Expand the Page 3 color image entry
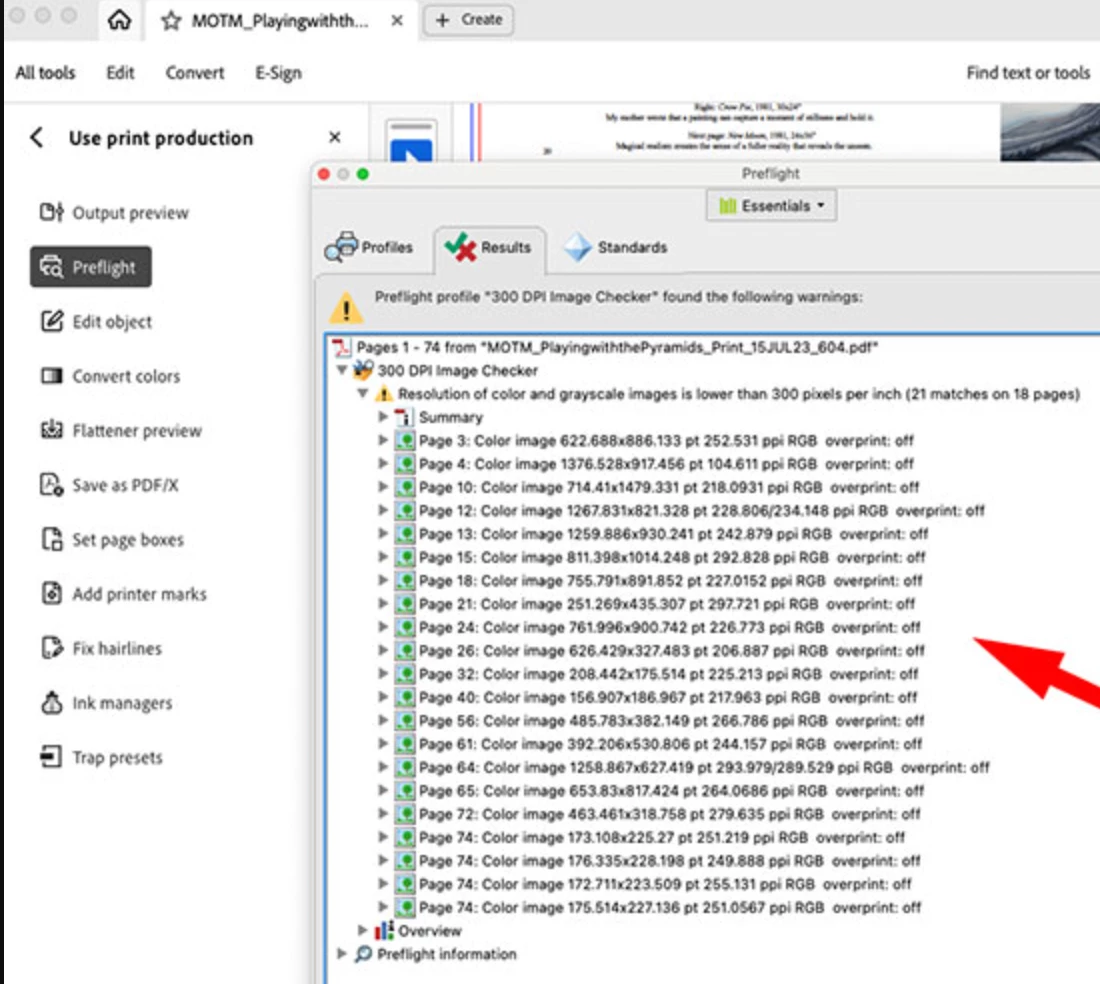1100x984 pixels. click(383, 440)
